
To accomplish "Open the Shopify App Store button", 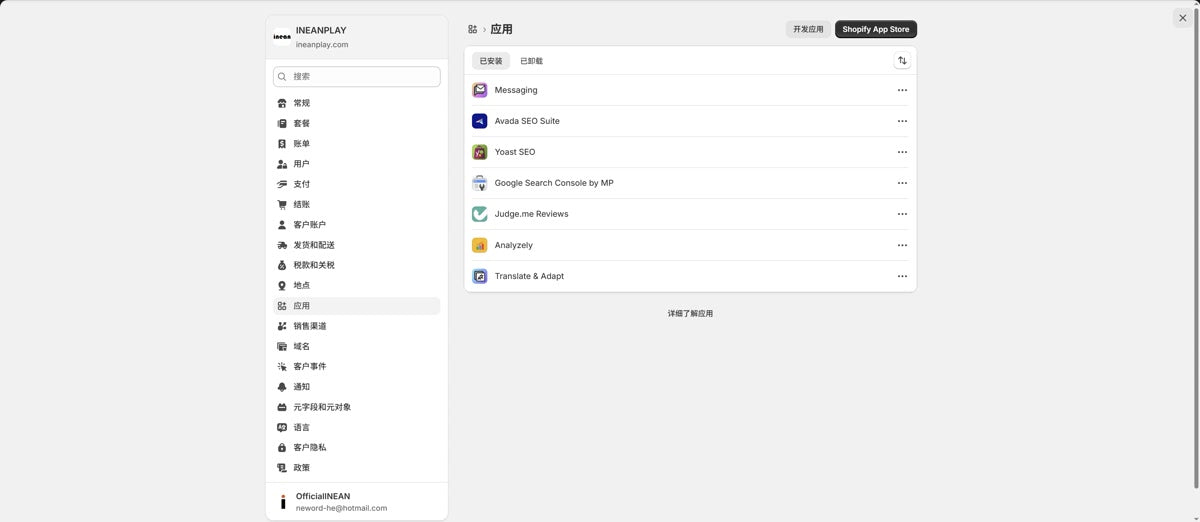I will coord(876,29).
